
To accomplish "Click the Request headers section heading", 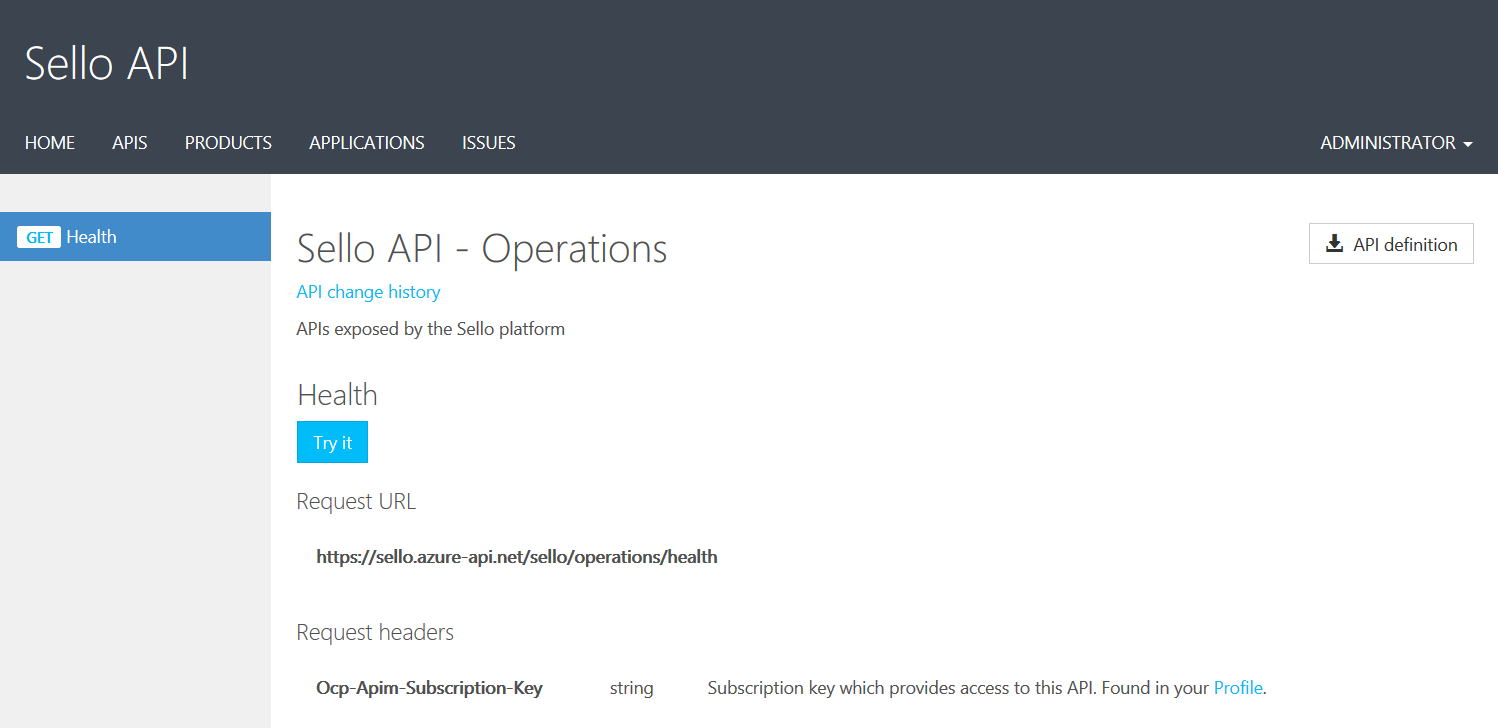I will 375,631.
